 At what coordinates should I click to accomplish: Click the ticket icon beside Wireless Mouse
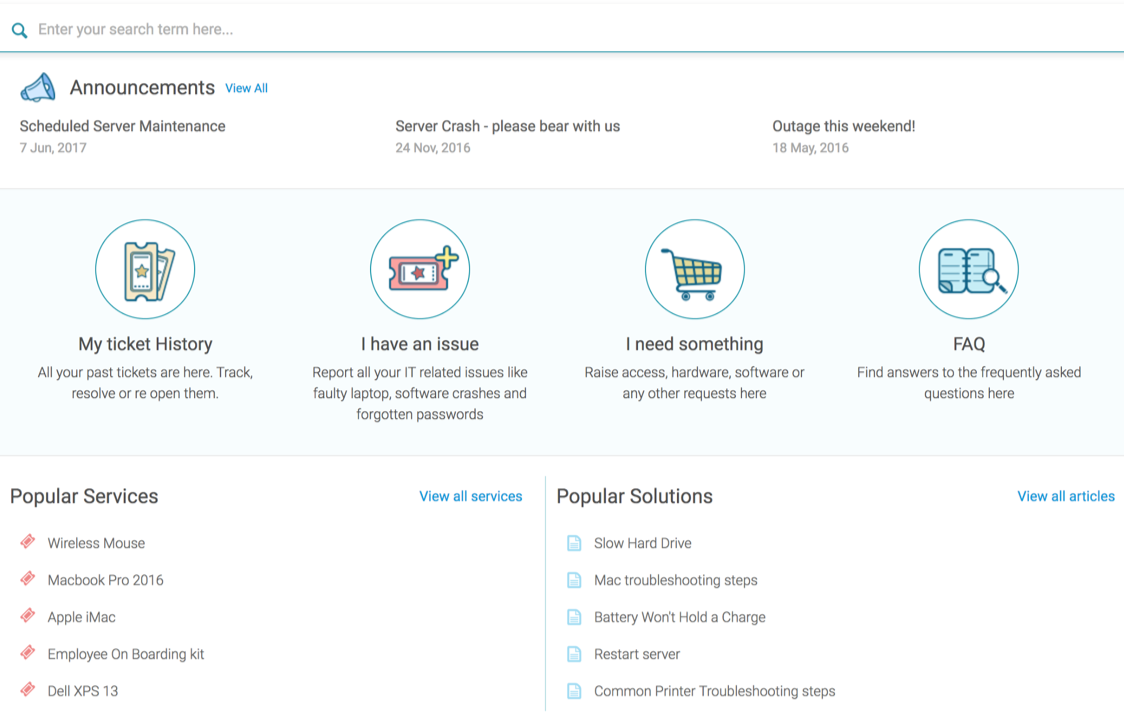[28, 541]
